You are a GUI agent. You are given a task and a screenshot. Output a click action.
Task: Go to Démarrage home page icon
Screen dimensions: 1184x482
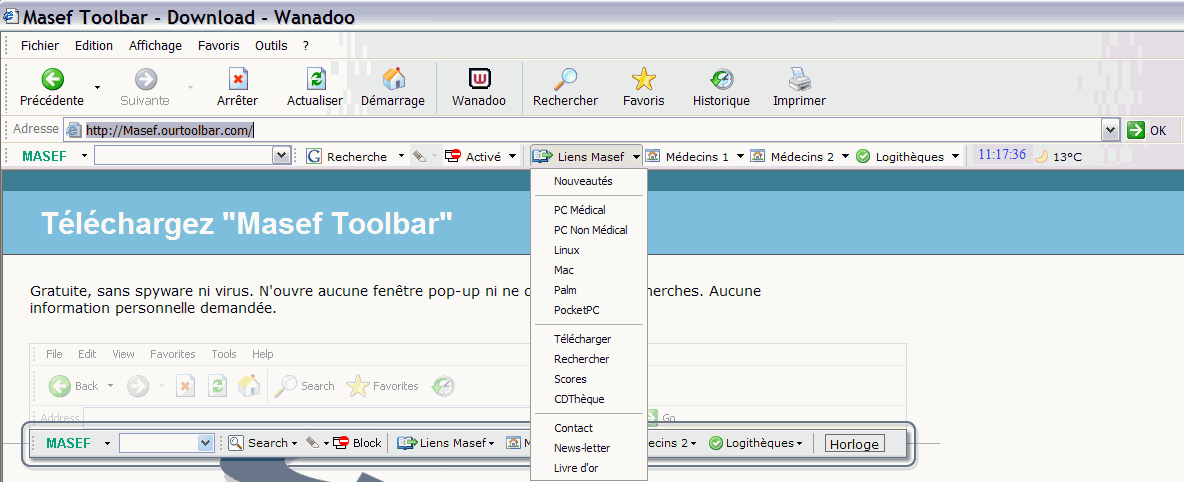pyautogui.click(x=393, y=79)
